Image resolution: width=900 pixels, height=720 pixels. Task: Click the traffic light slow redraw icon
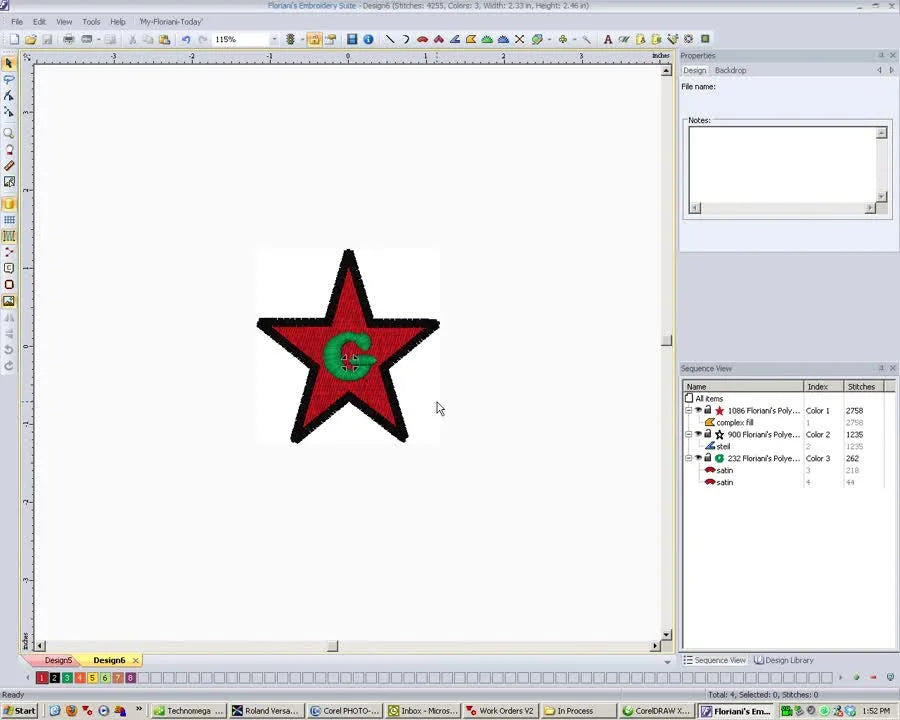[x=290, y=39]
